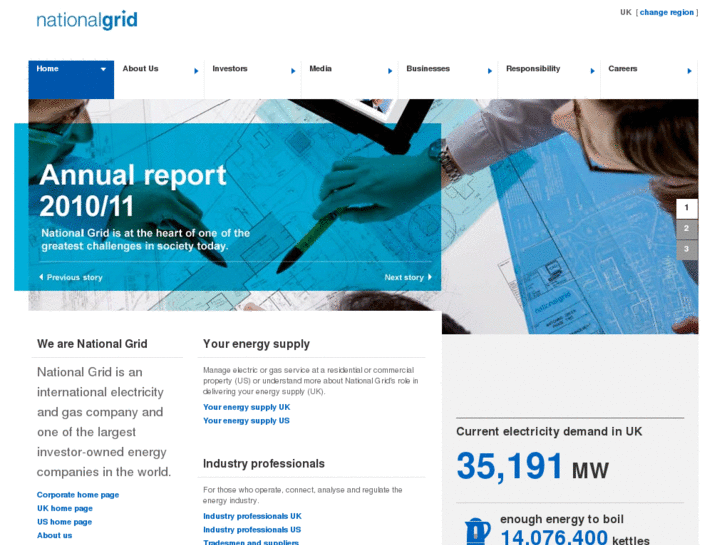Expand the Investors arrow
Image resolution: width=727 pixels, height=545 pixels.
click(293, 71)
